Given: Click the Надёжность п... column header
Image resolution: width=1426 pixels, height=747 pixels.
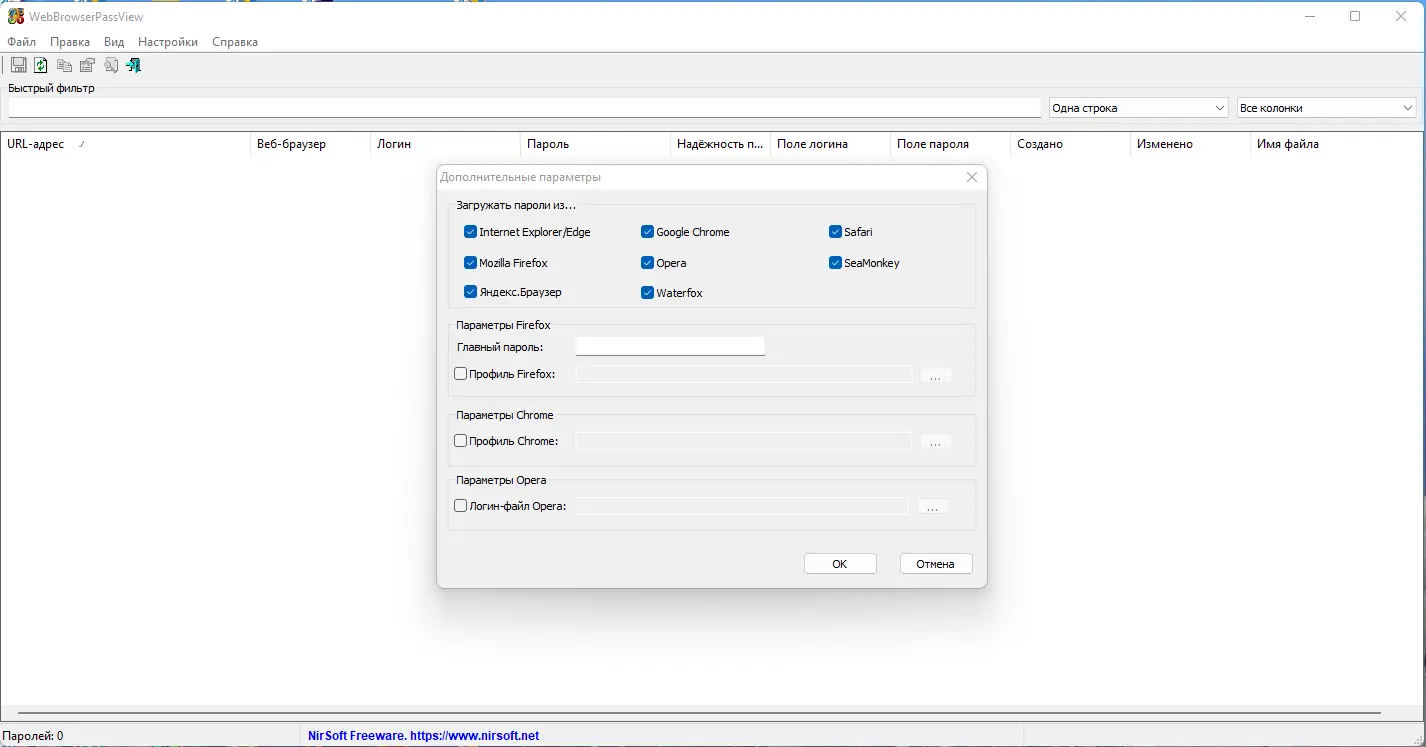Looking at the screenshot, I should coord(720,144).
